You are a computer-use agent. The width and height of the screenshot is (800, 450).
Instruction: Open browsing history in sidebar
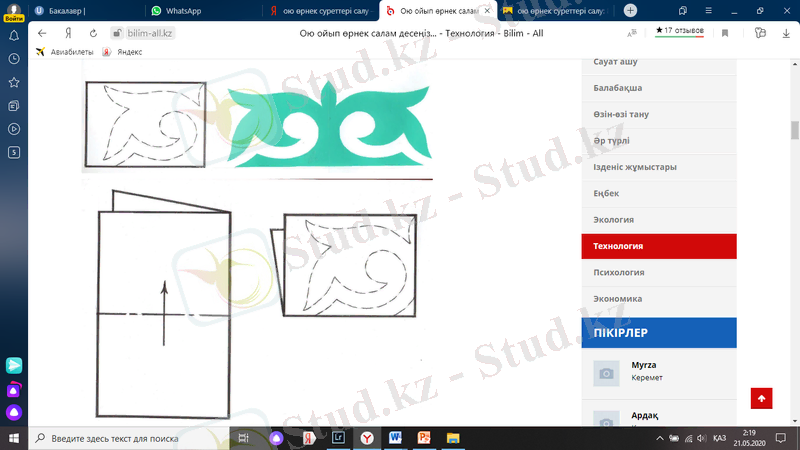pos(14,59)
